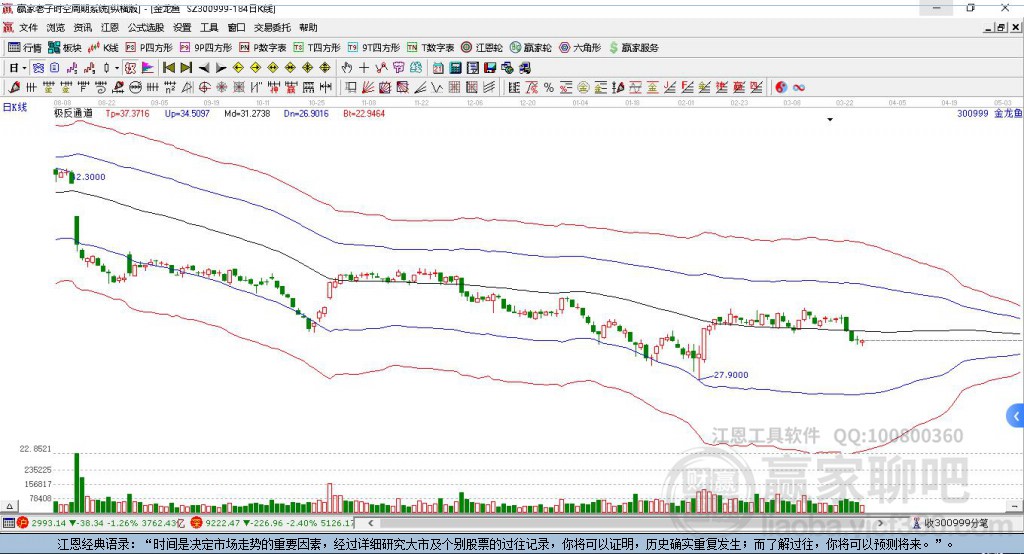Click 收300999分笔 status entry

coord(951,523)
